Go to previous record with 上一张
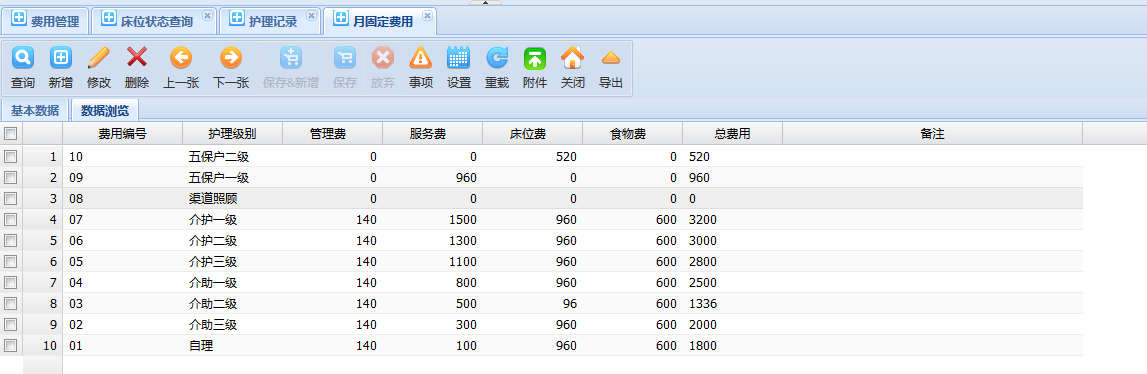The height and width of the screenshot is (374, 1147). (x=181, y=57)
